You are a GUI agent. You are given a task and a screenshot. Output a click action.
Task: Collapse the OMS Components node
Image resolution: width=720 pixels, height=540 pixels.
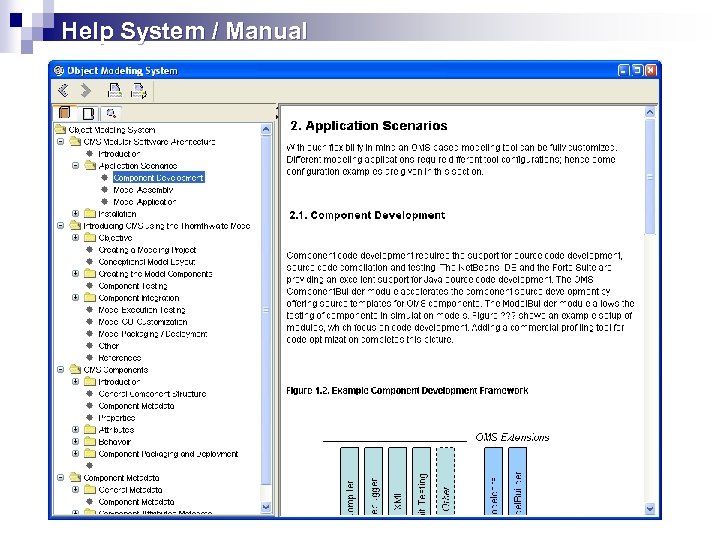click(61, 369)
